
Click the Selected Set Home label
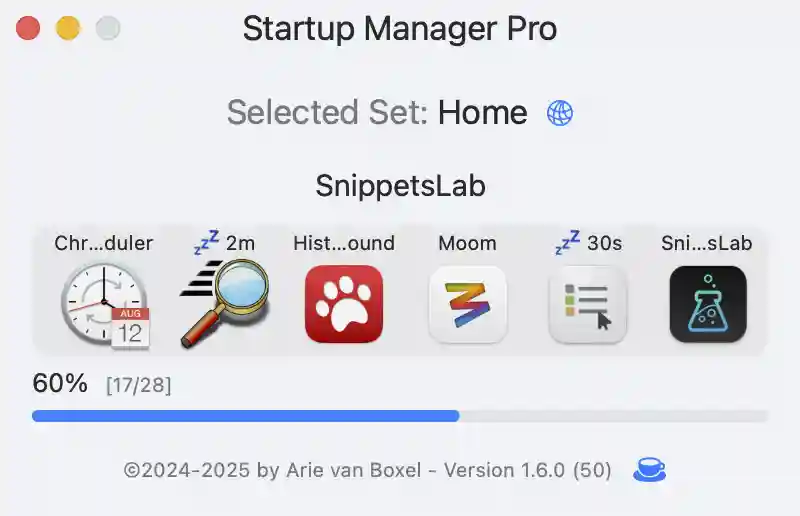click(377, 112)
